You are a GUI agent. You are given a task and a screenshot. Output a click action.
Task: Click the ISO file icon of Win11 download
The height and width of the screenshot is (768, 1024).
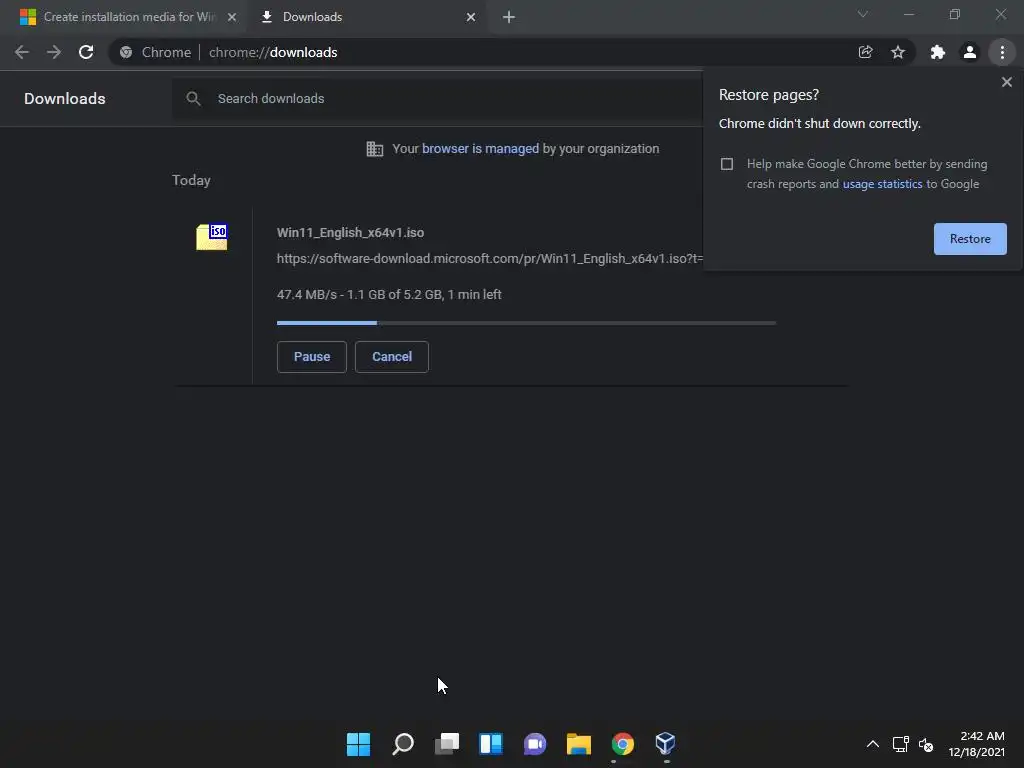[212, 236]
